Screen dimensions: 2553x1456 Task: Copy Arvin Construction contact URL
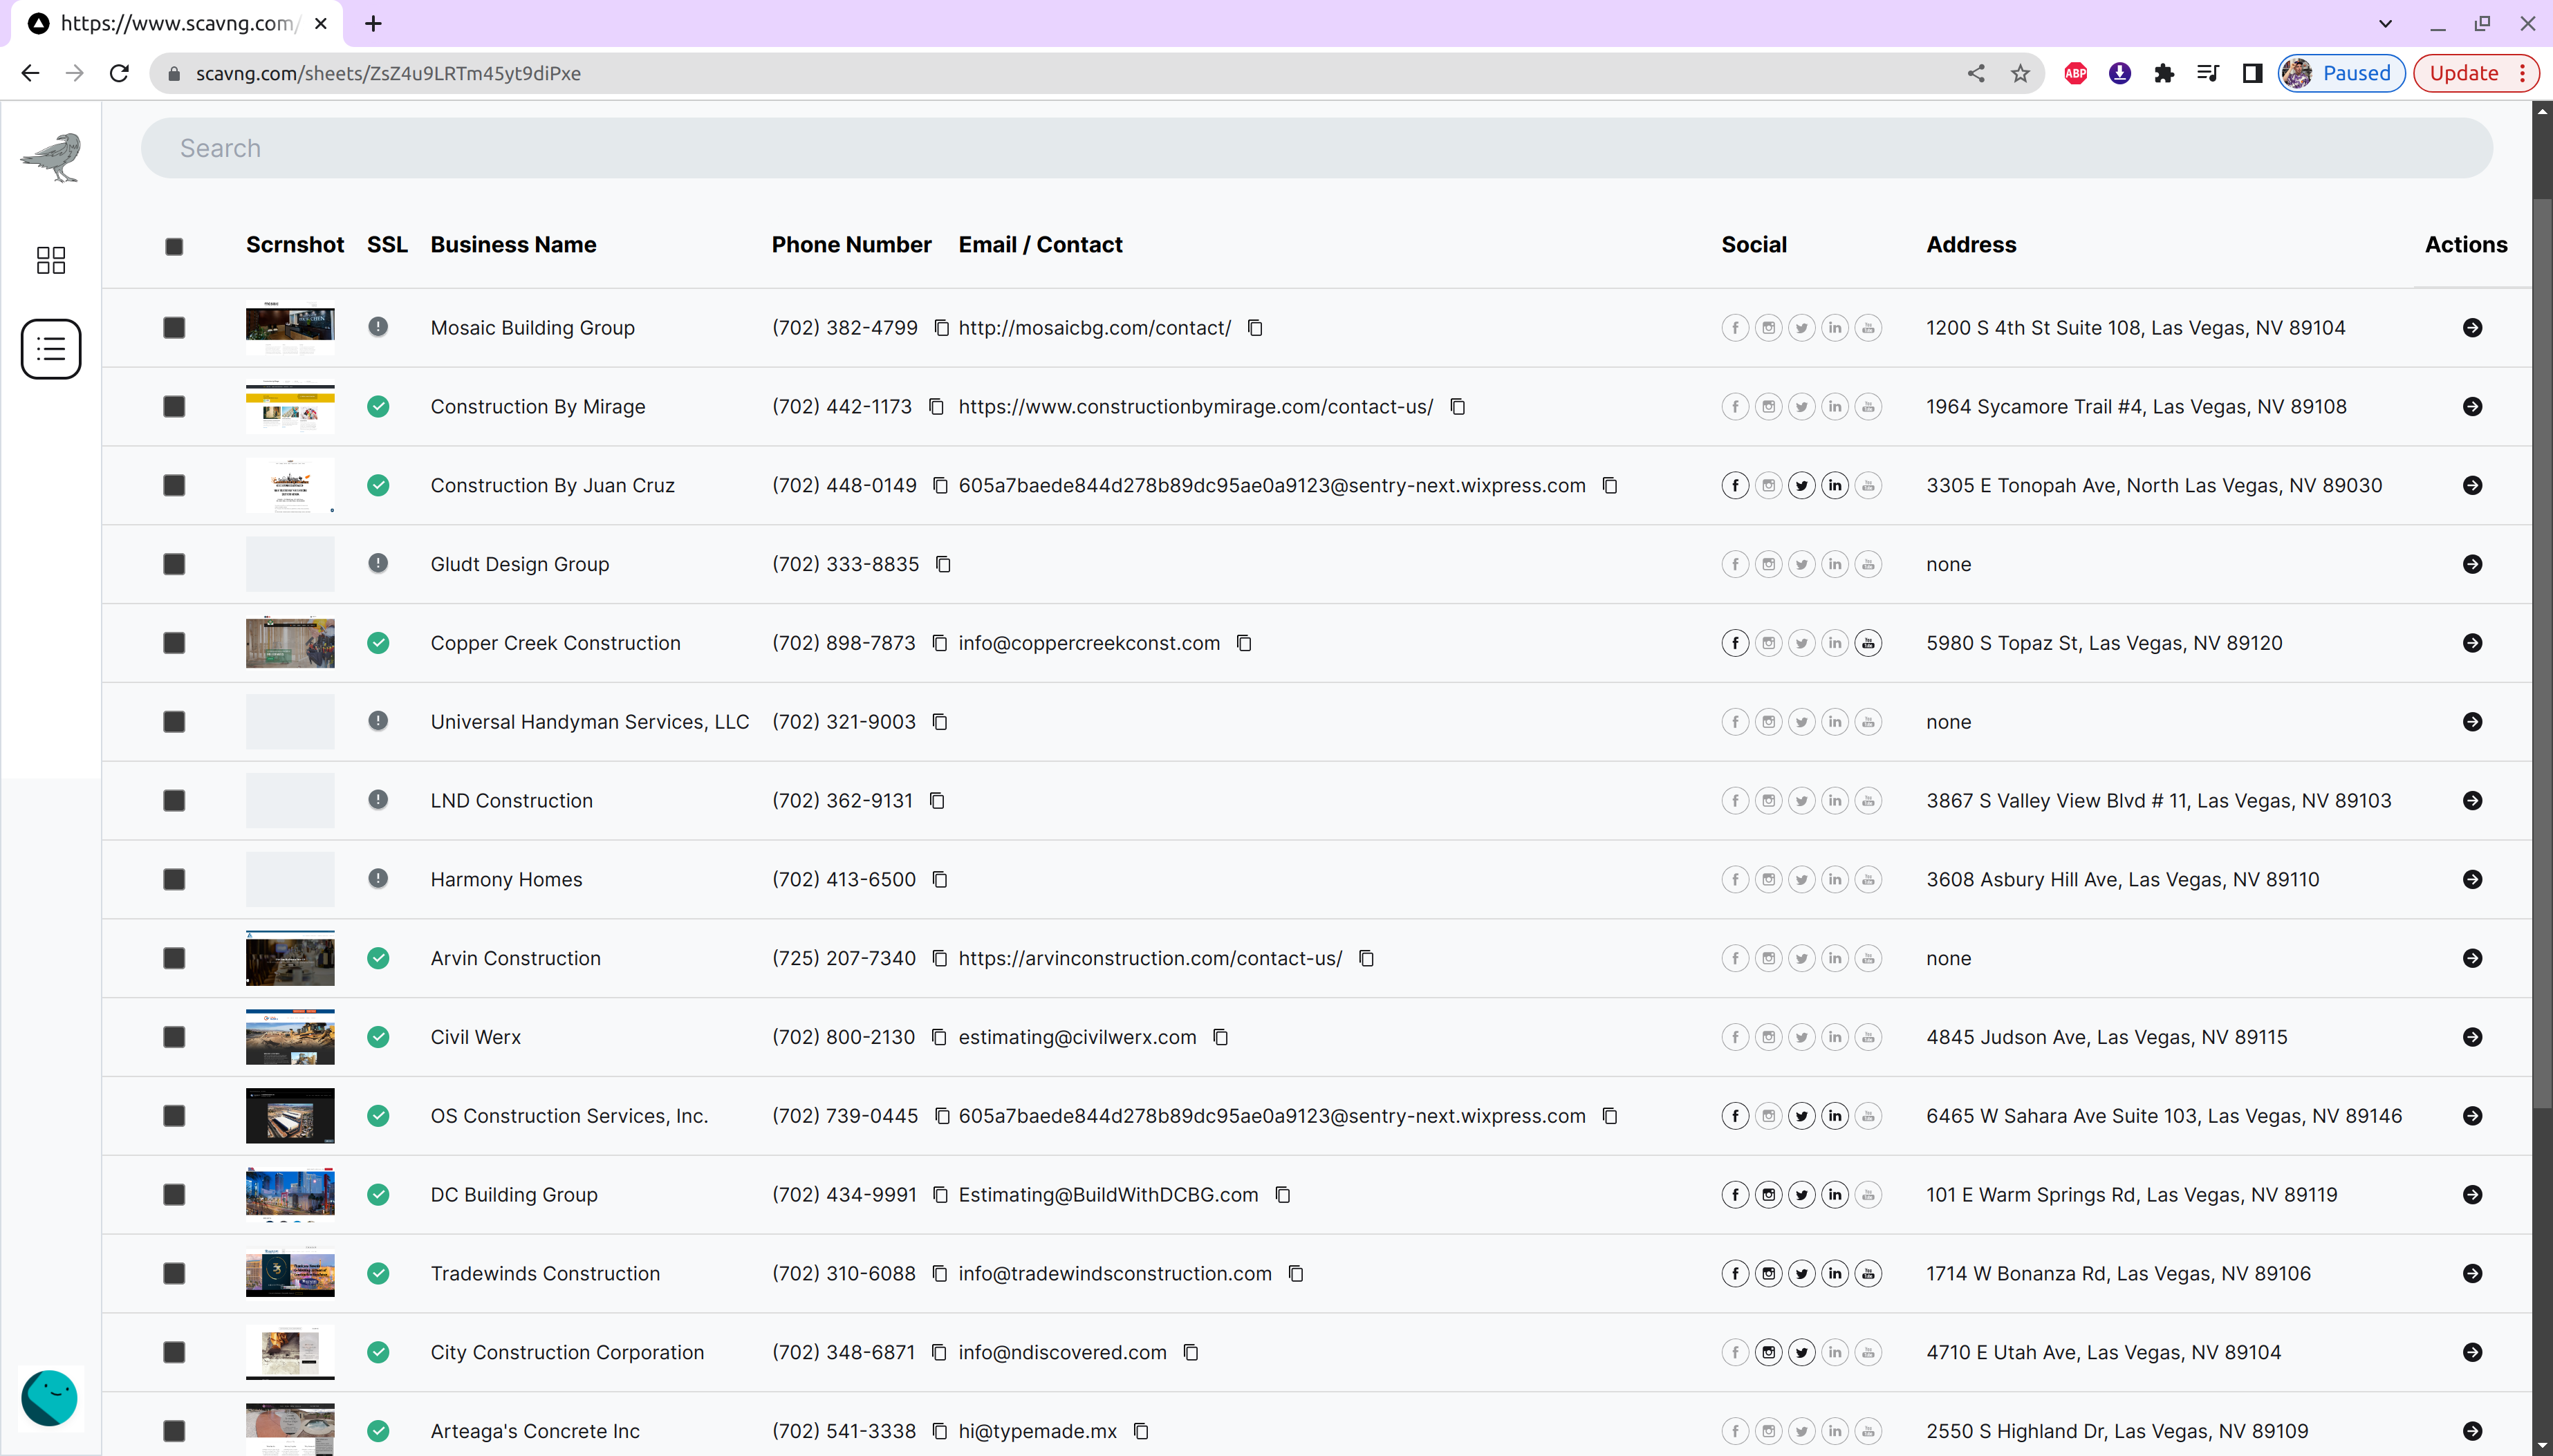(1366, 958)
